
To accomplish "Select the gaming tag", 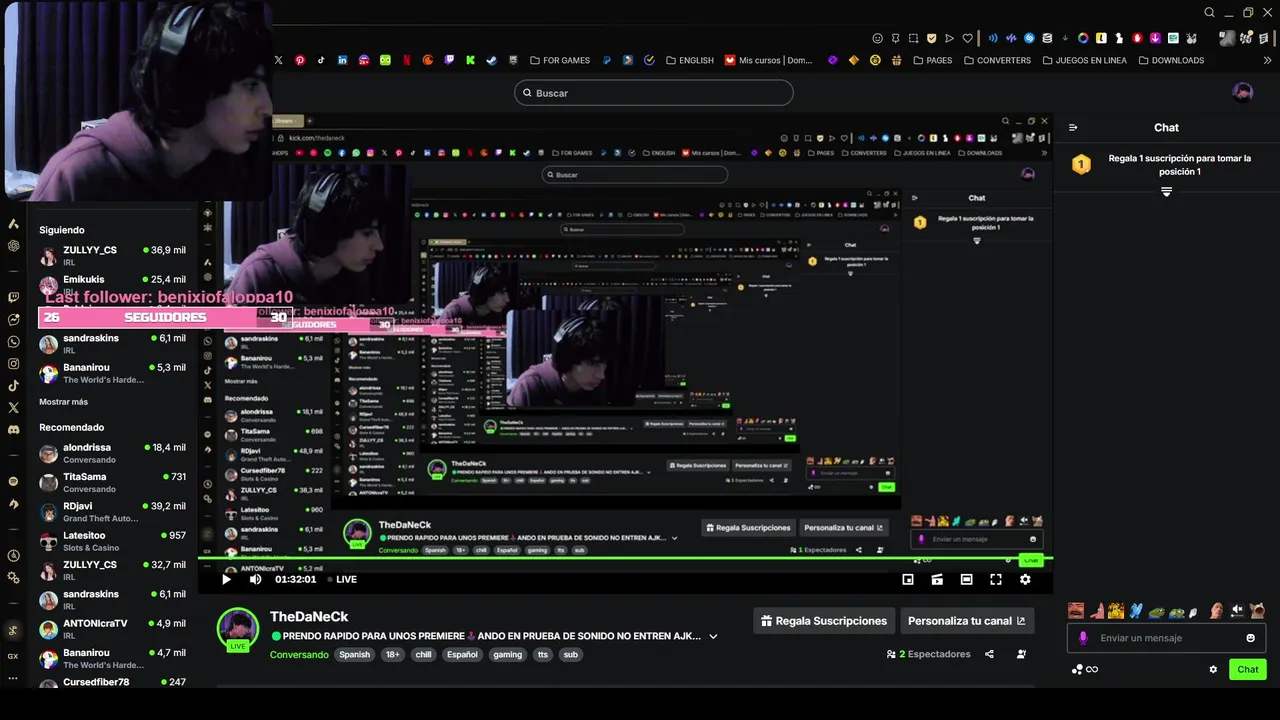I will click(508, 655).
